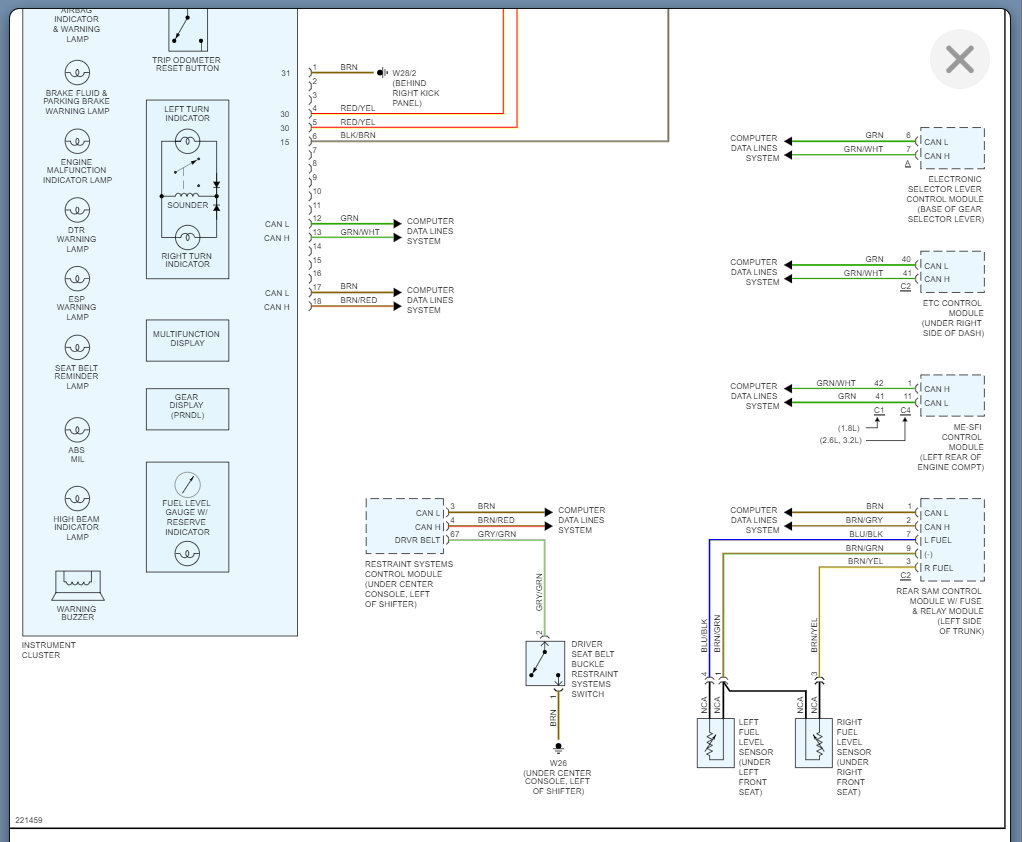Click the Seat Belt Reminder lamp symbol
Image resolution: width=1022 pixels, height=842 pixels.
pyautogui.click(x=77, y=347)
